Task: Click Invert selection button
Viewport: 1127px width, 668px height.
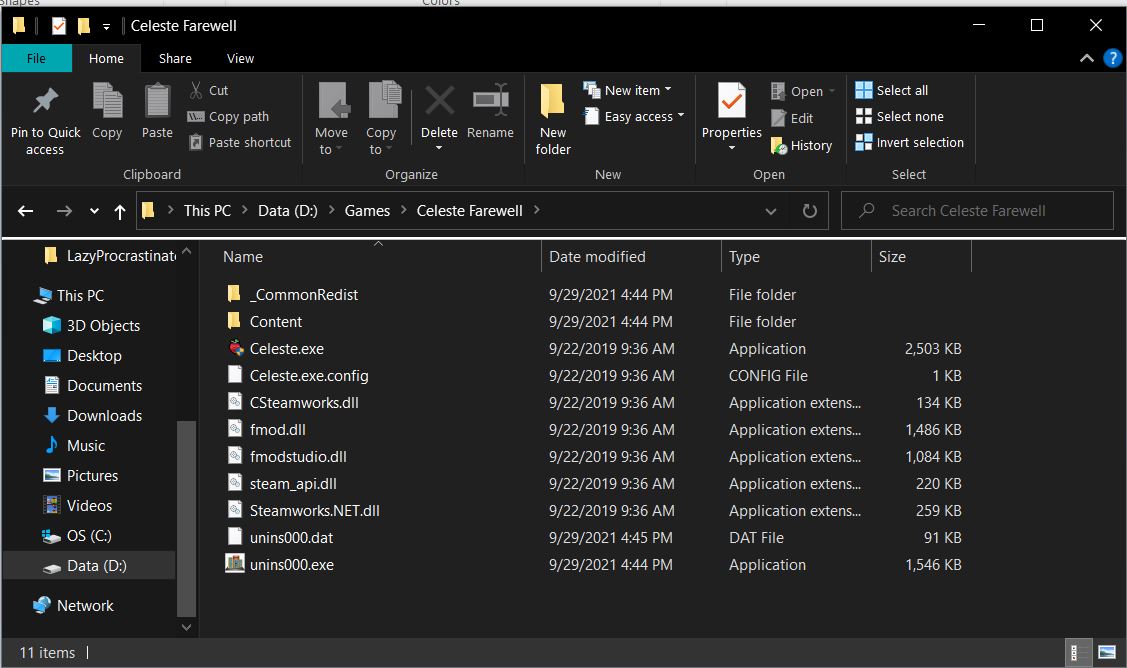Action: pyautogui.click(x=909, y=142)
